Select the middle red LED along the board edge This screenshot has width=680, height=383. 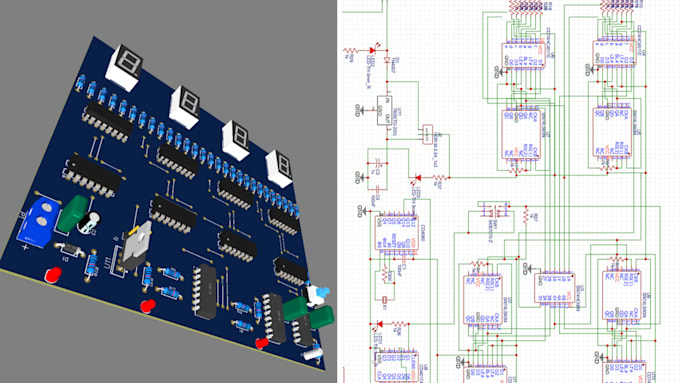[x=148, y=306]
